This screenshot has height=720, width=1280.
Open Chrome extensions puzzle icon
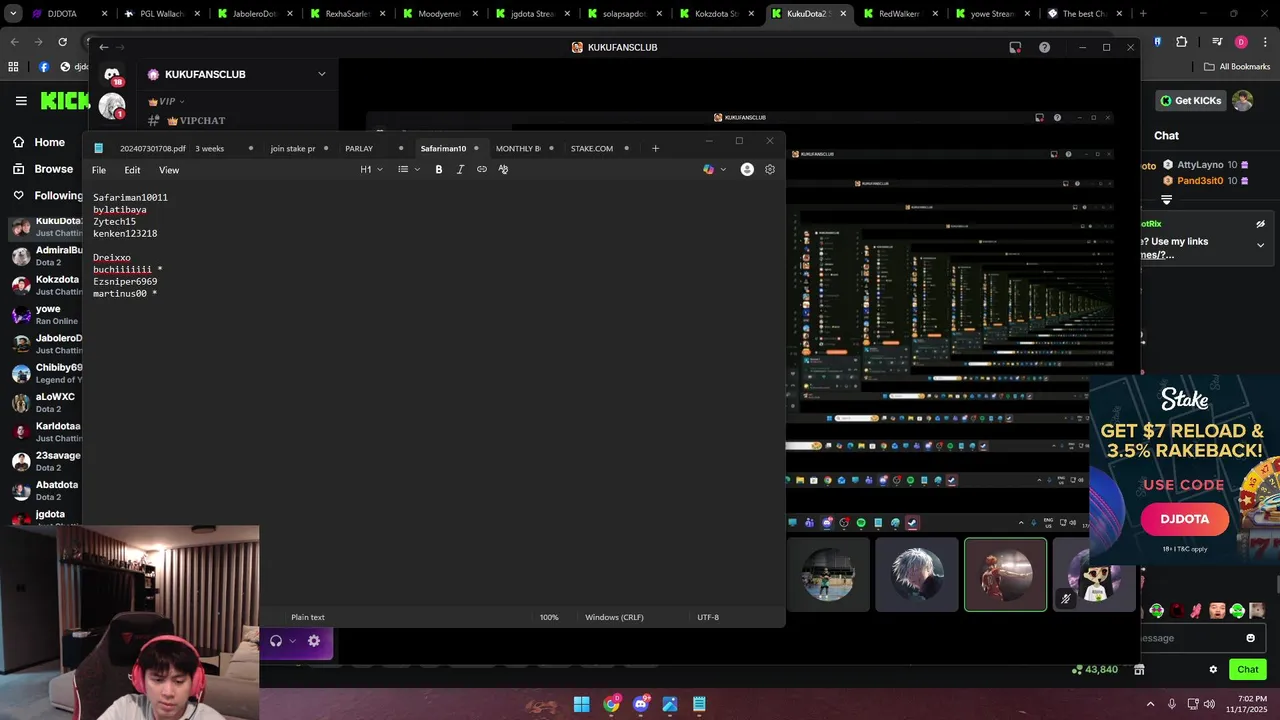tap(1181, 42)
